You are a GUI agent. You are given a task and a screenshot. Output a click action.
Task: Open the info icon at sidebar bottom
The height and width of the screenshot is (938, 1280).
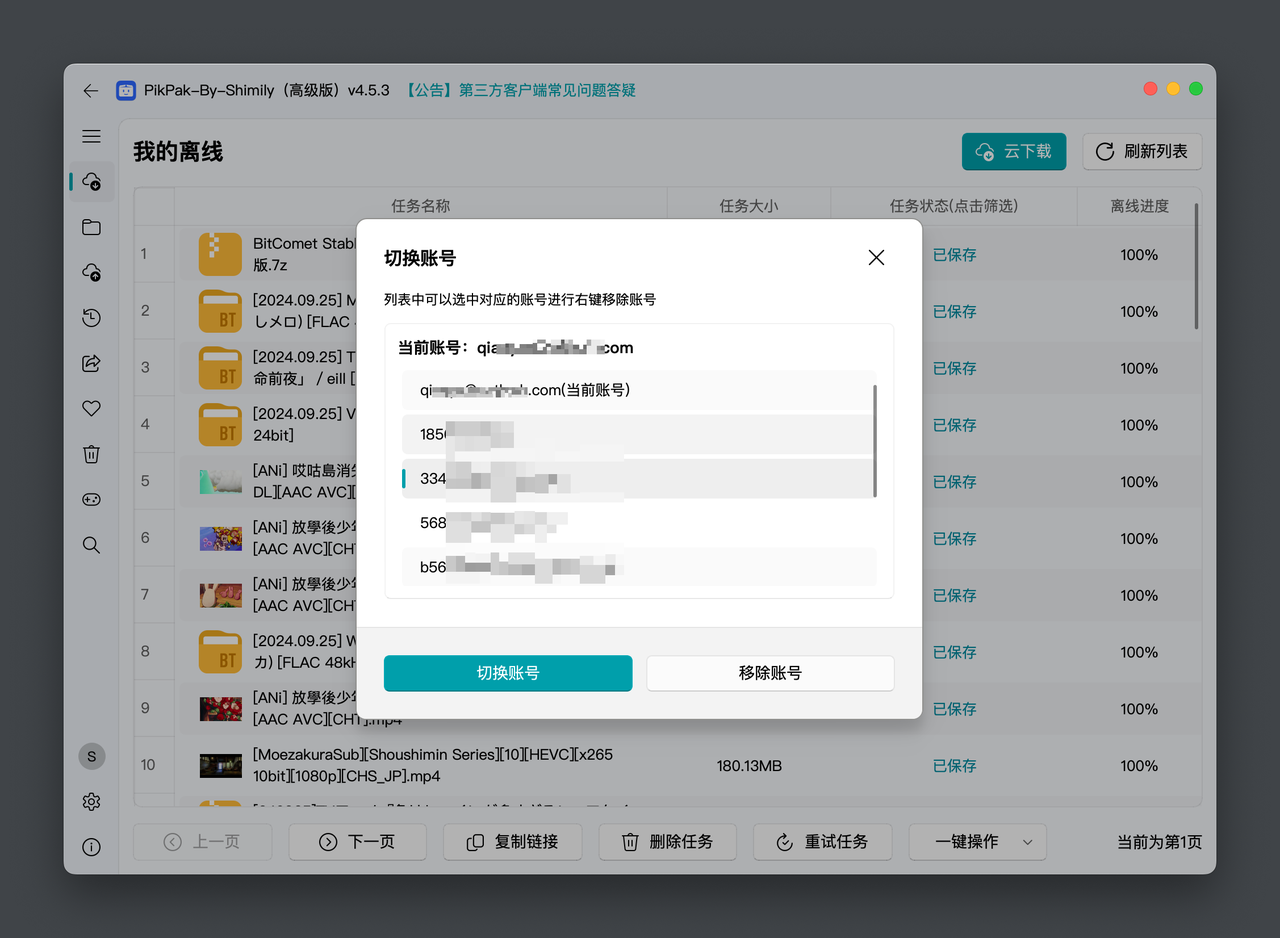pos(91,847)
